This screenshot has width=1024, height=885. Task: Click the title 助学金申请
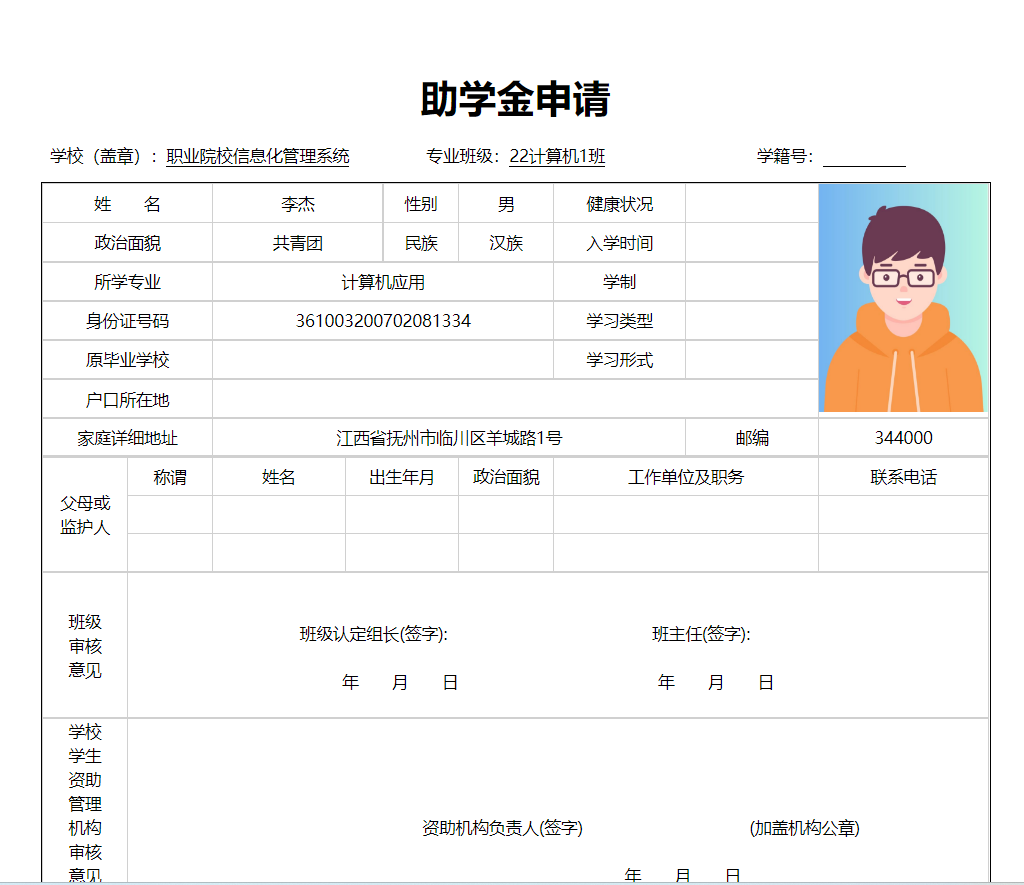pyautogui.click(x=515, y=99)
